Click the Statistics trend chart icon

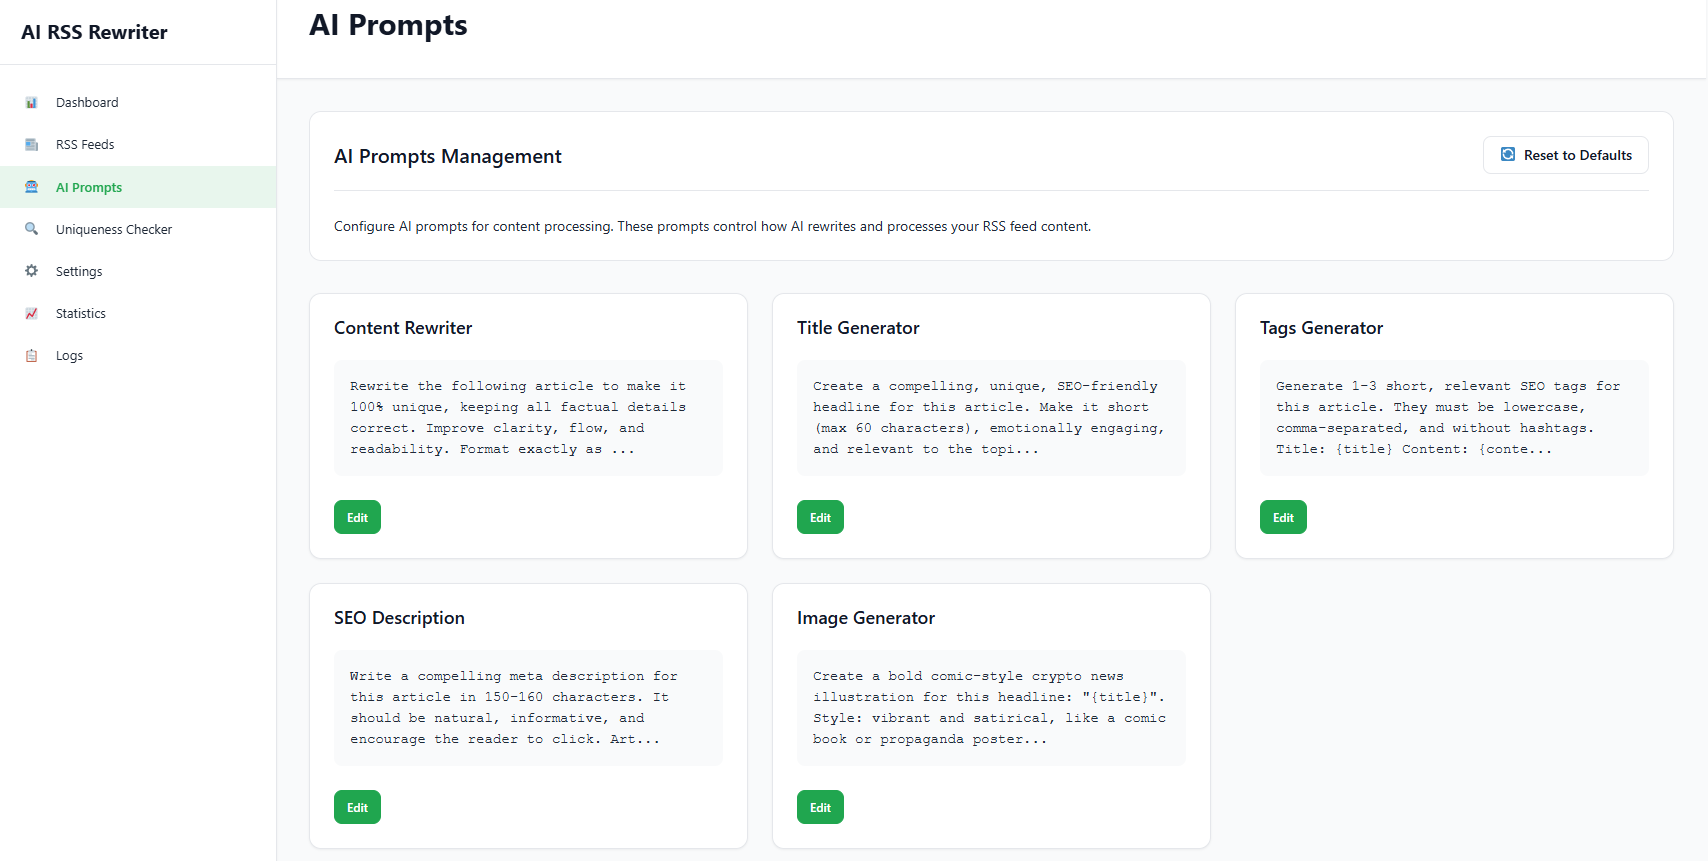32,313
